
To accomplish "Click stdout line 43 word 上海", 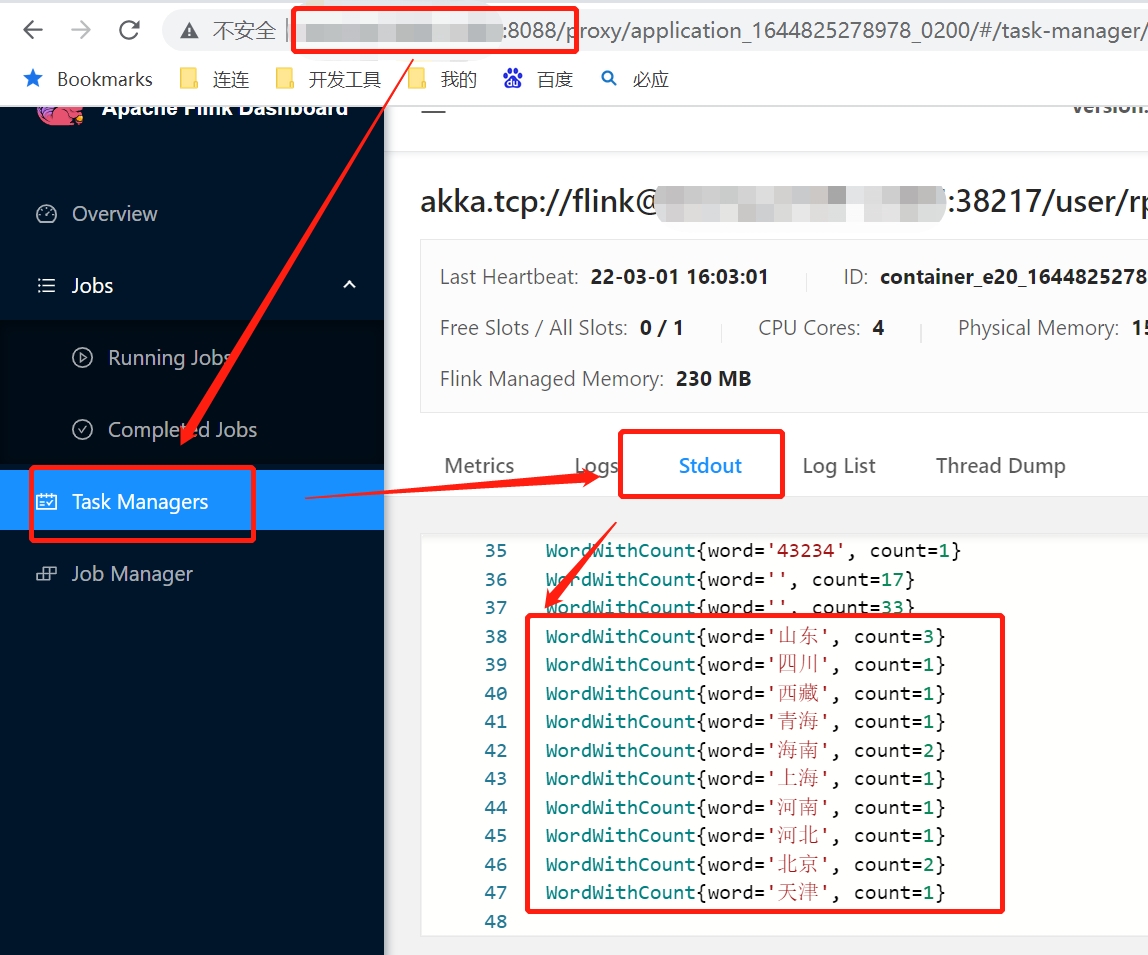I will tap(797, 779).
